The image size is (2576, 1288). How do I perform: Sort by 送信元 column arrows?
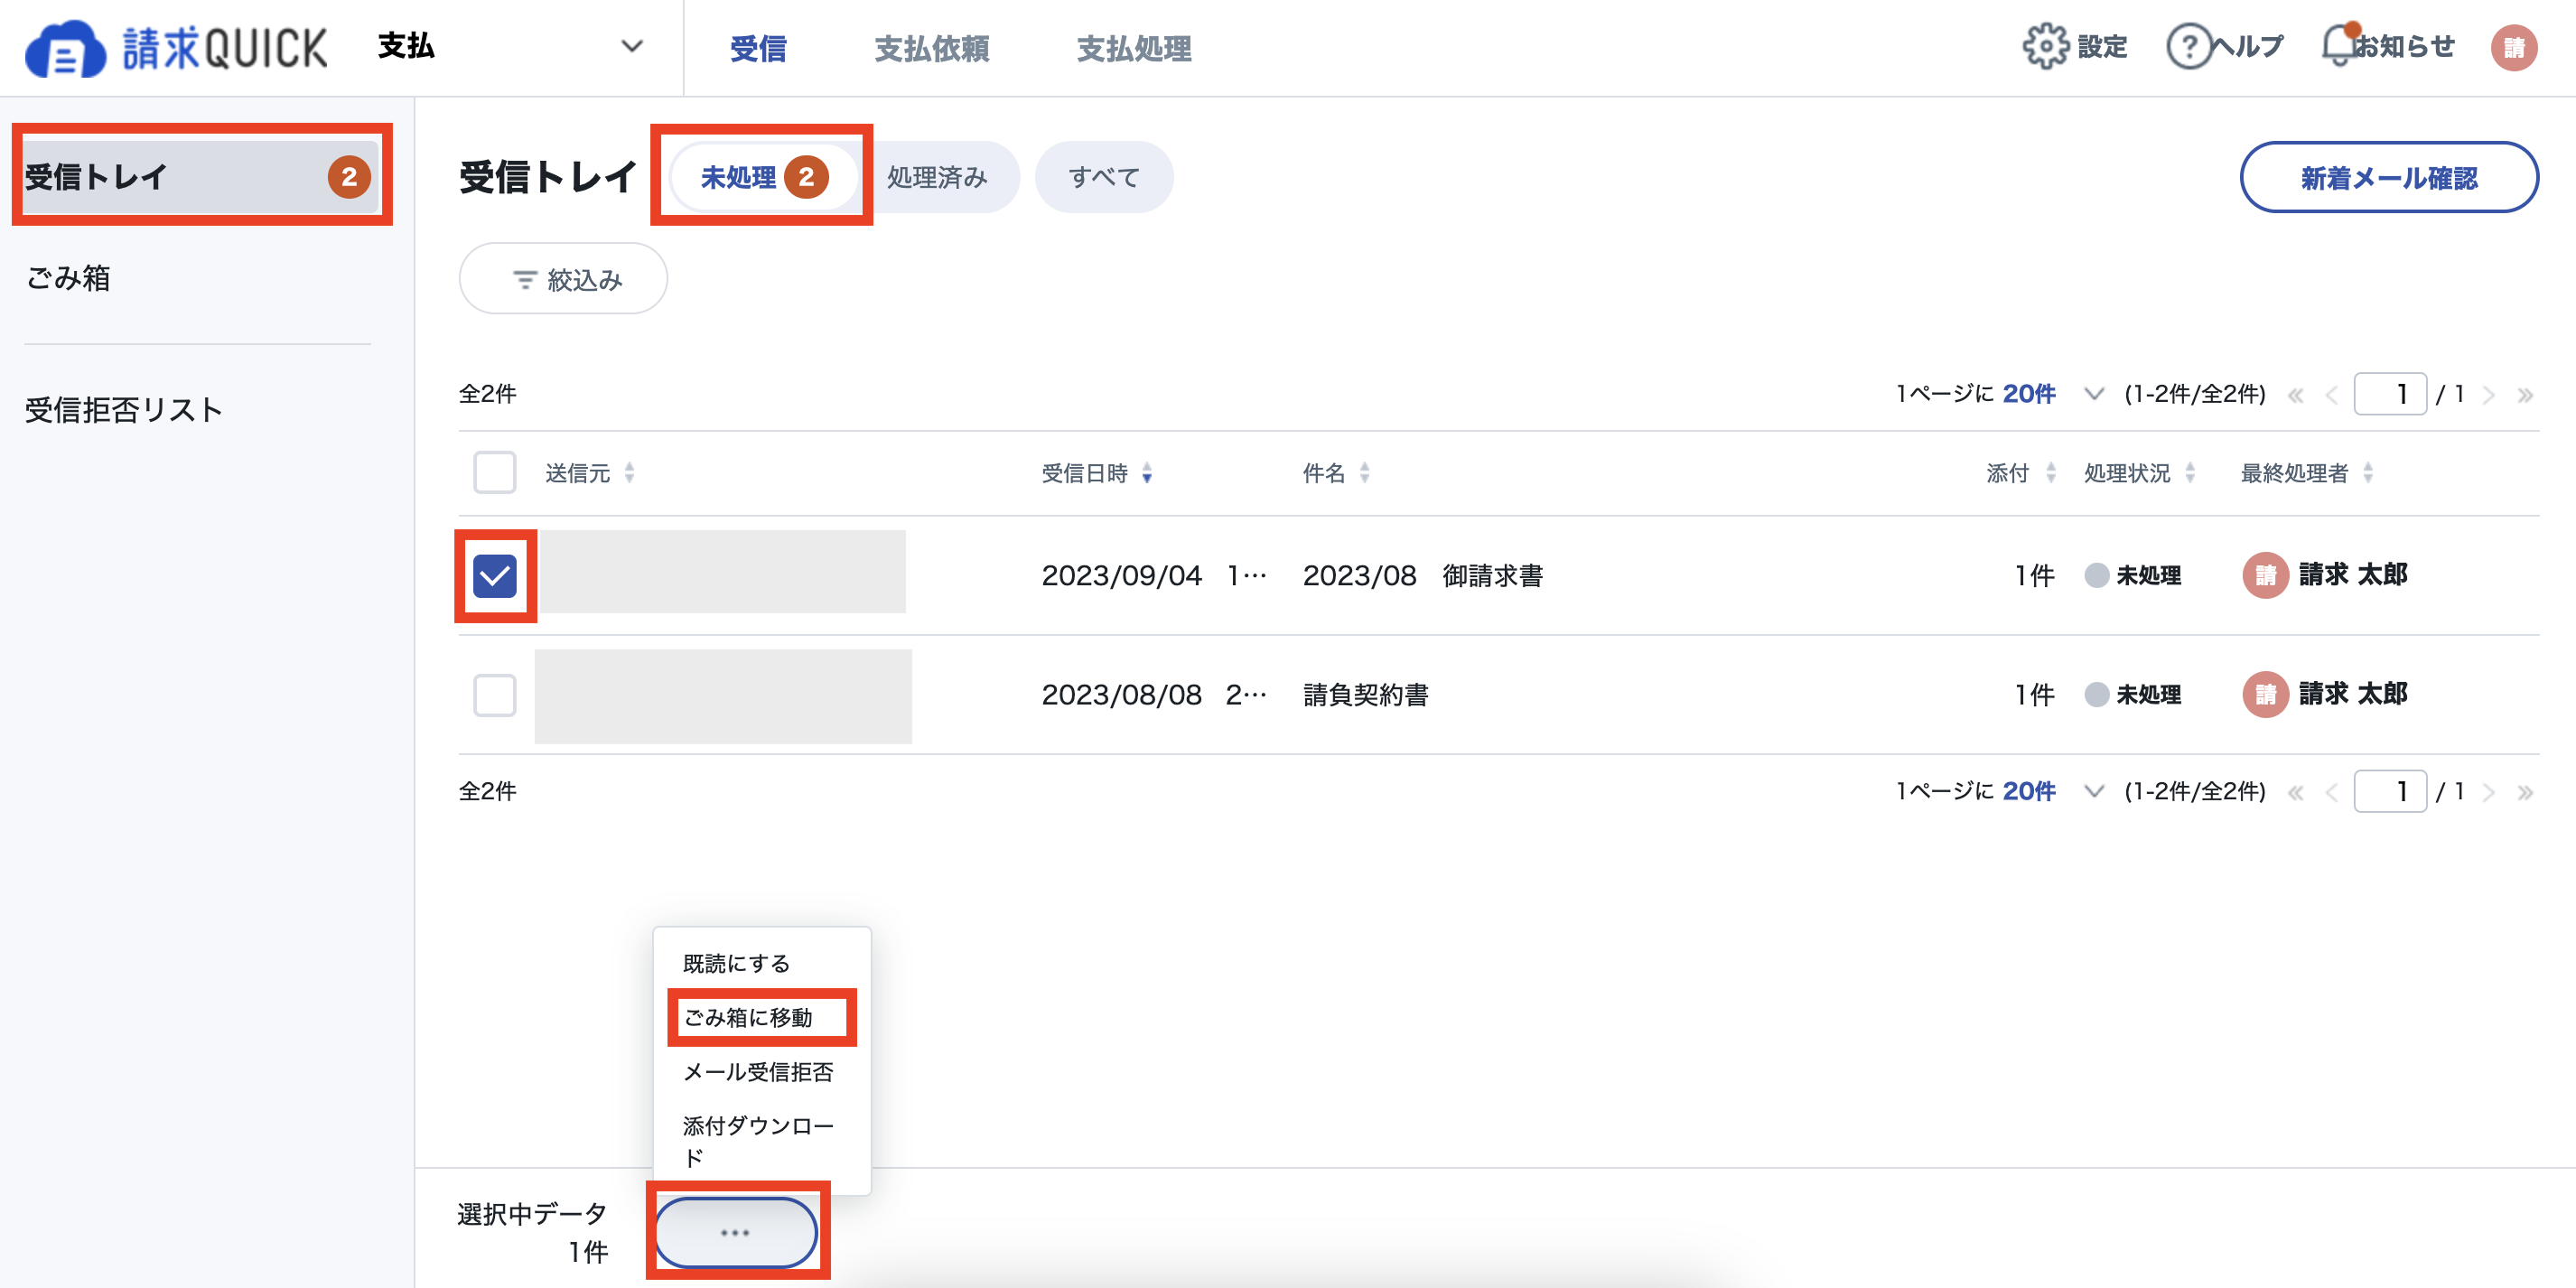point(629,473)
